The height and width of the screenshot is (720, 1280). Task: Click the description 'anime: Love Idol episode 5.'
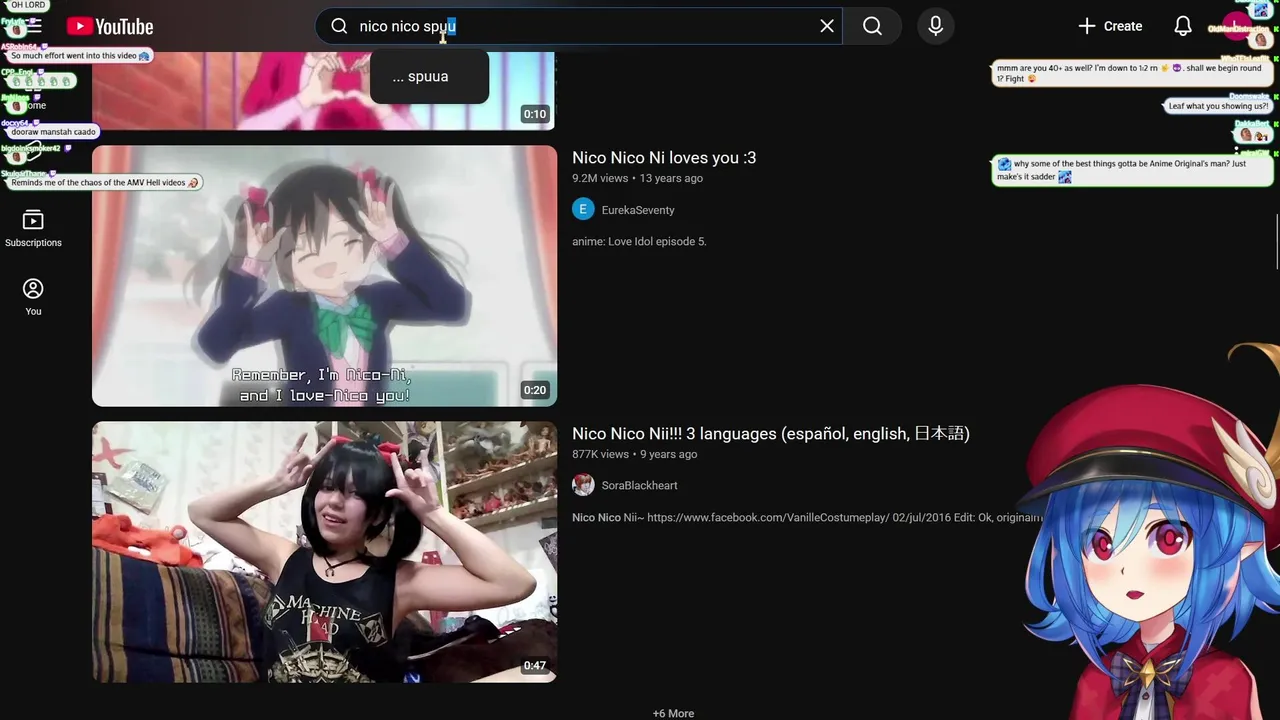point(639,241)
